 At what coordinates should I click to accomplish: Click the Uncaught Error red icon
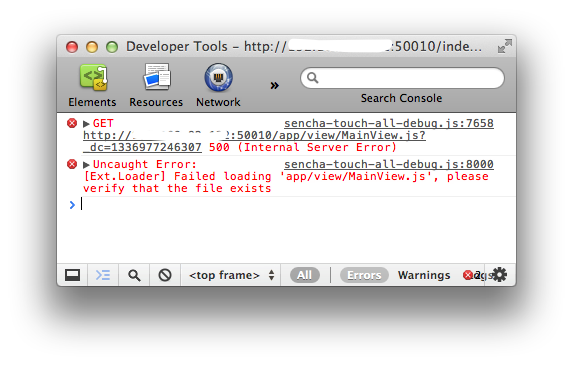(72, 164)
